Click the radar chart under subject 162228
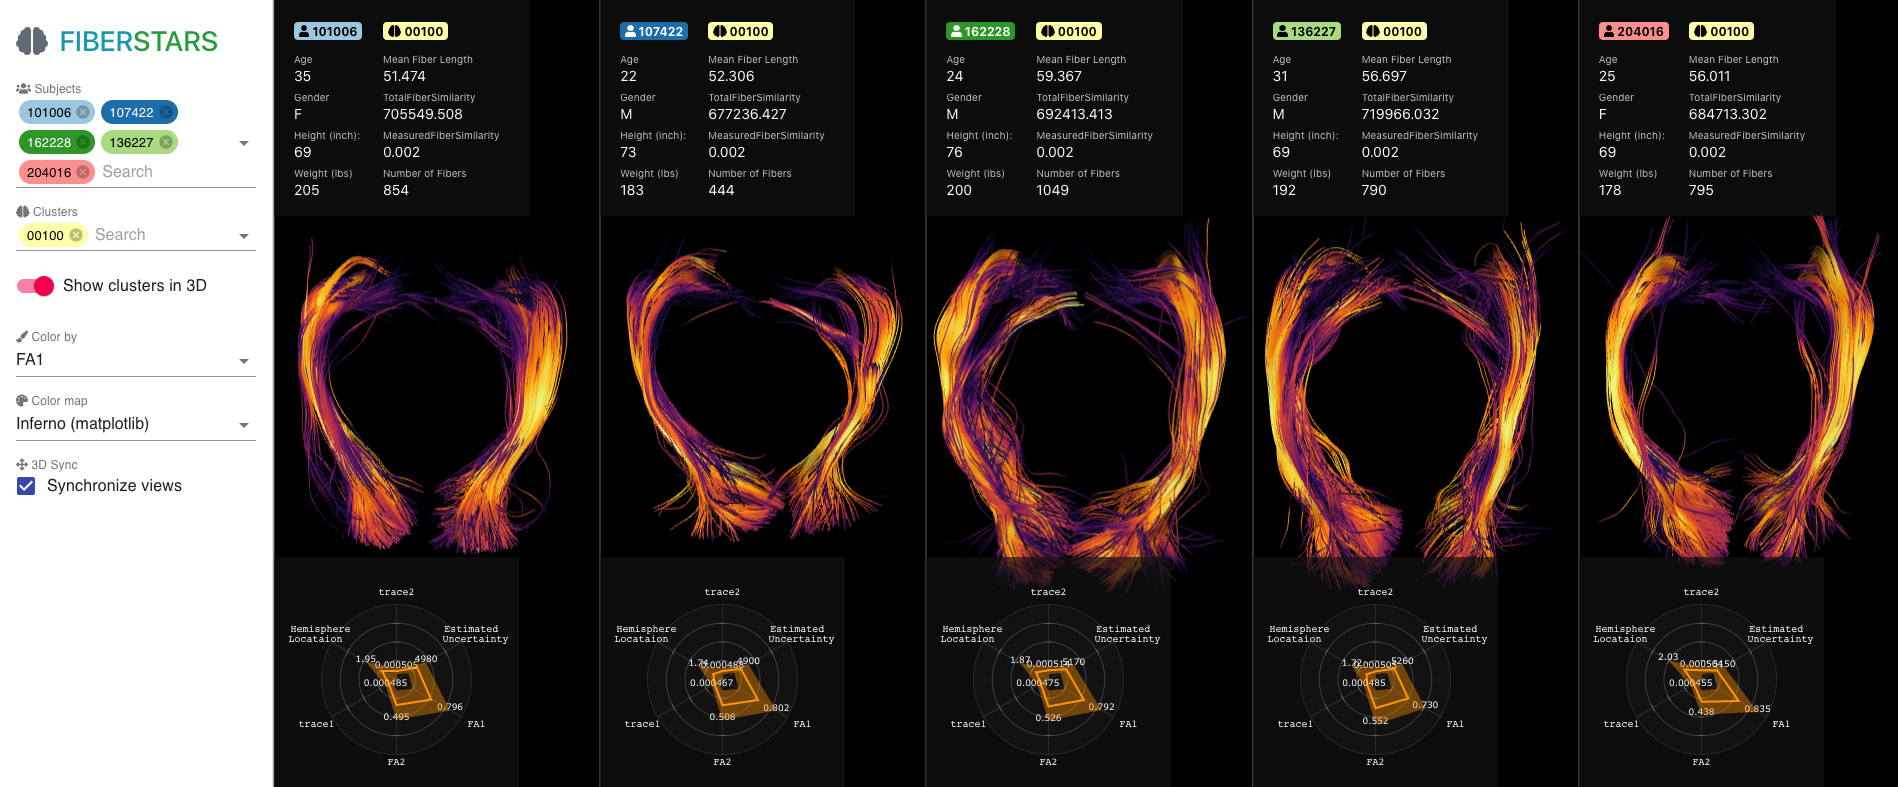 1049,677
